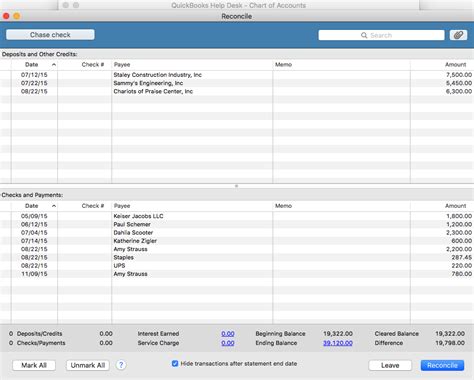
Task: Click the red close window button
Action: click(6, 16)
